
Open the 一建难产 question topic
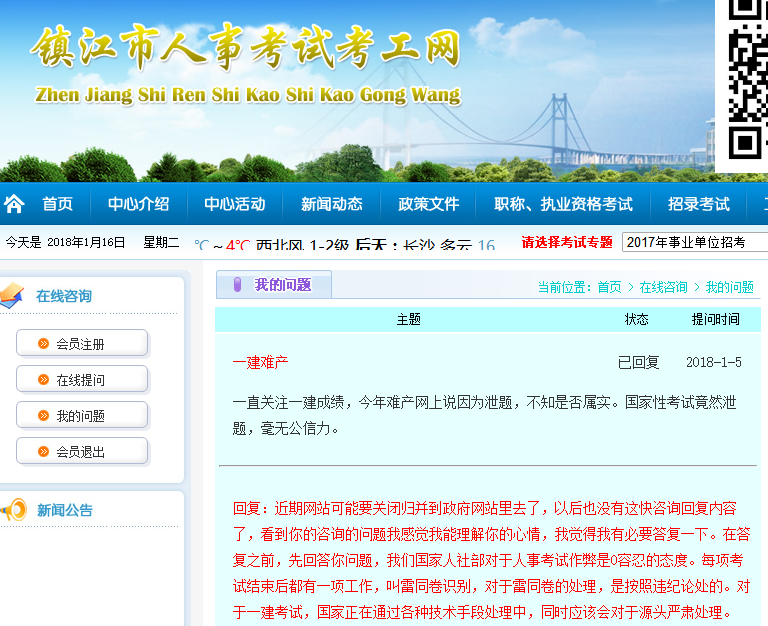tap(260, 362)
